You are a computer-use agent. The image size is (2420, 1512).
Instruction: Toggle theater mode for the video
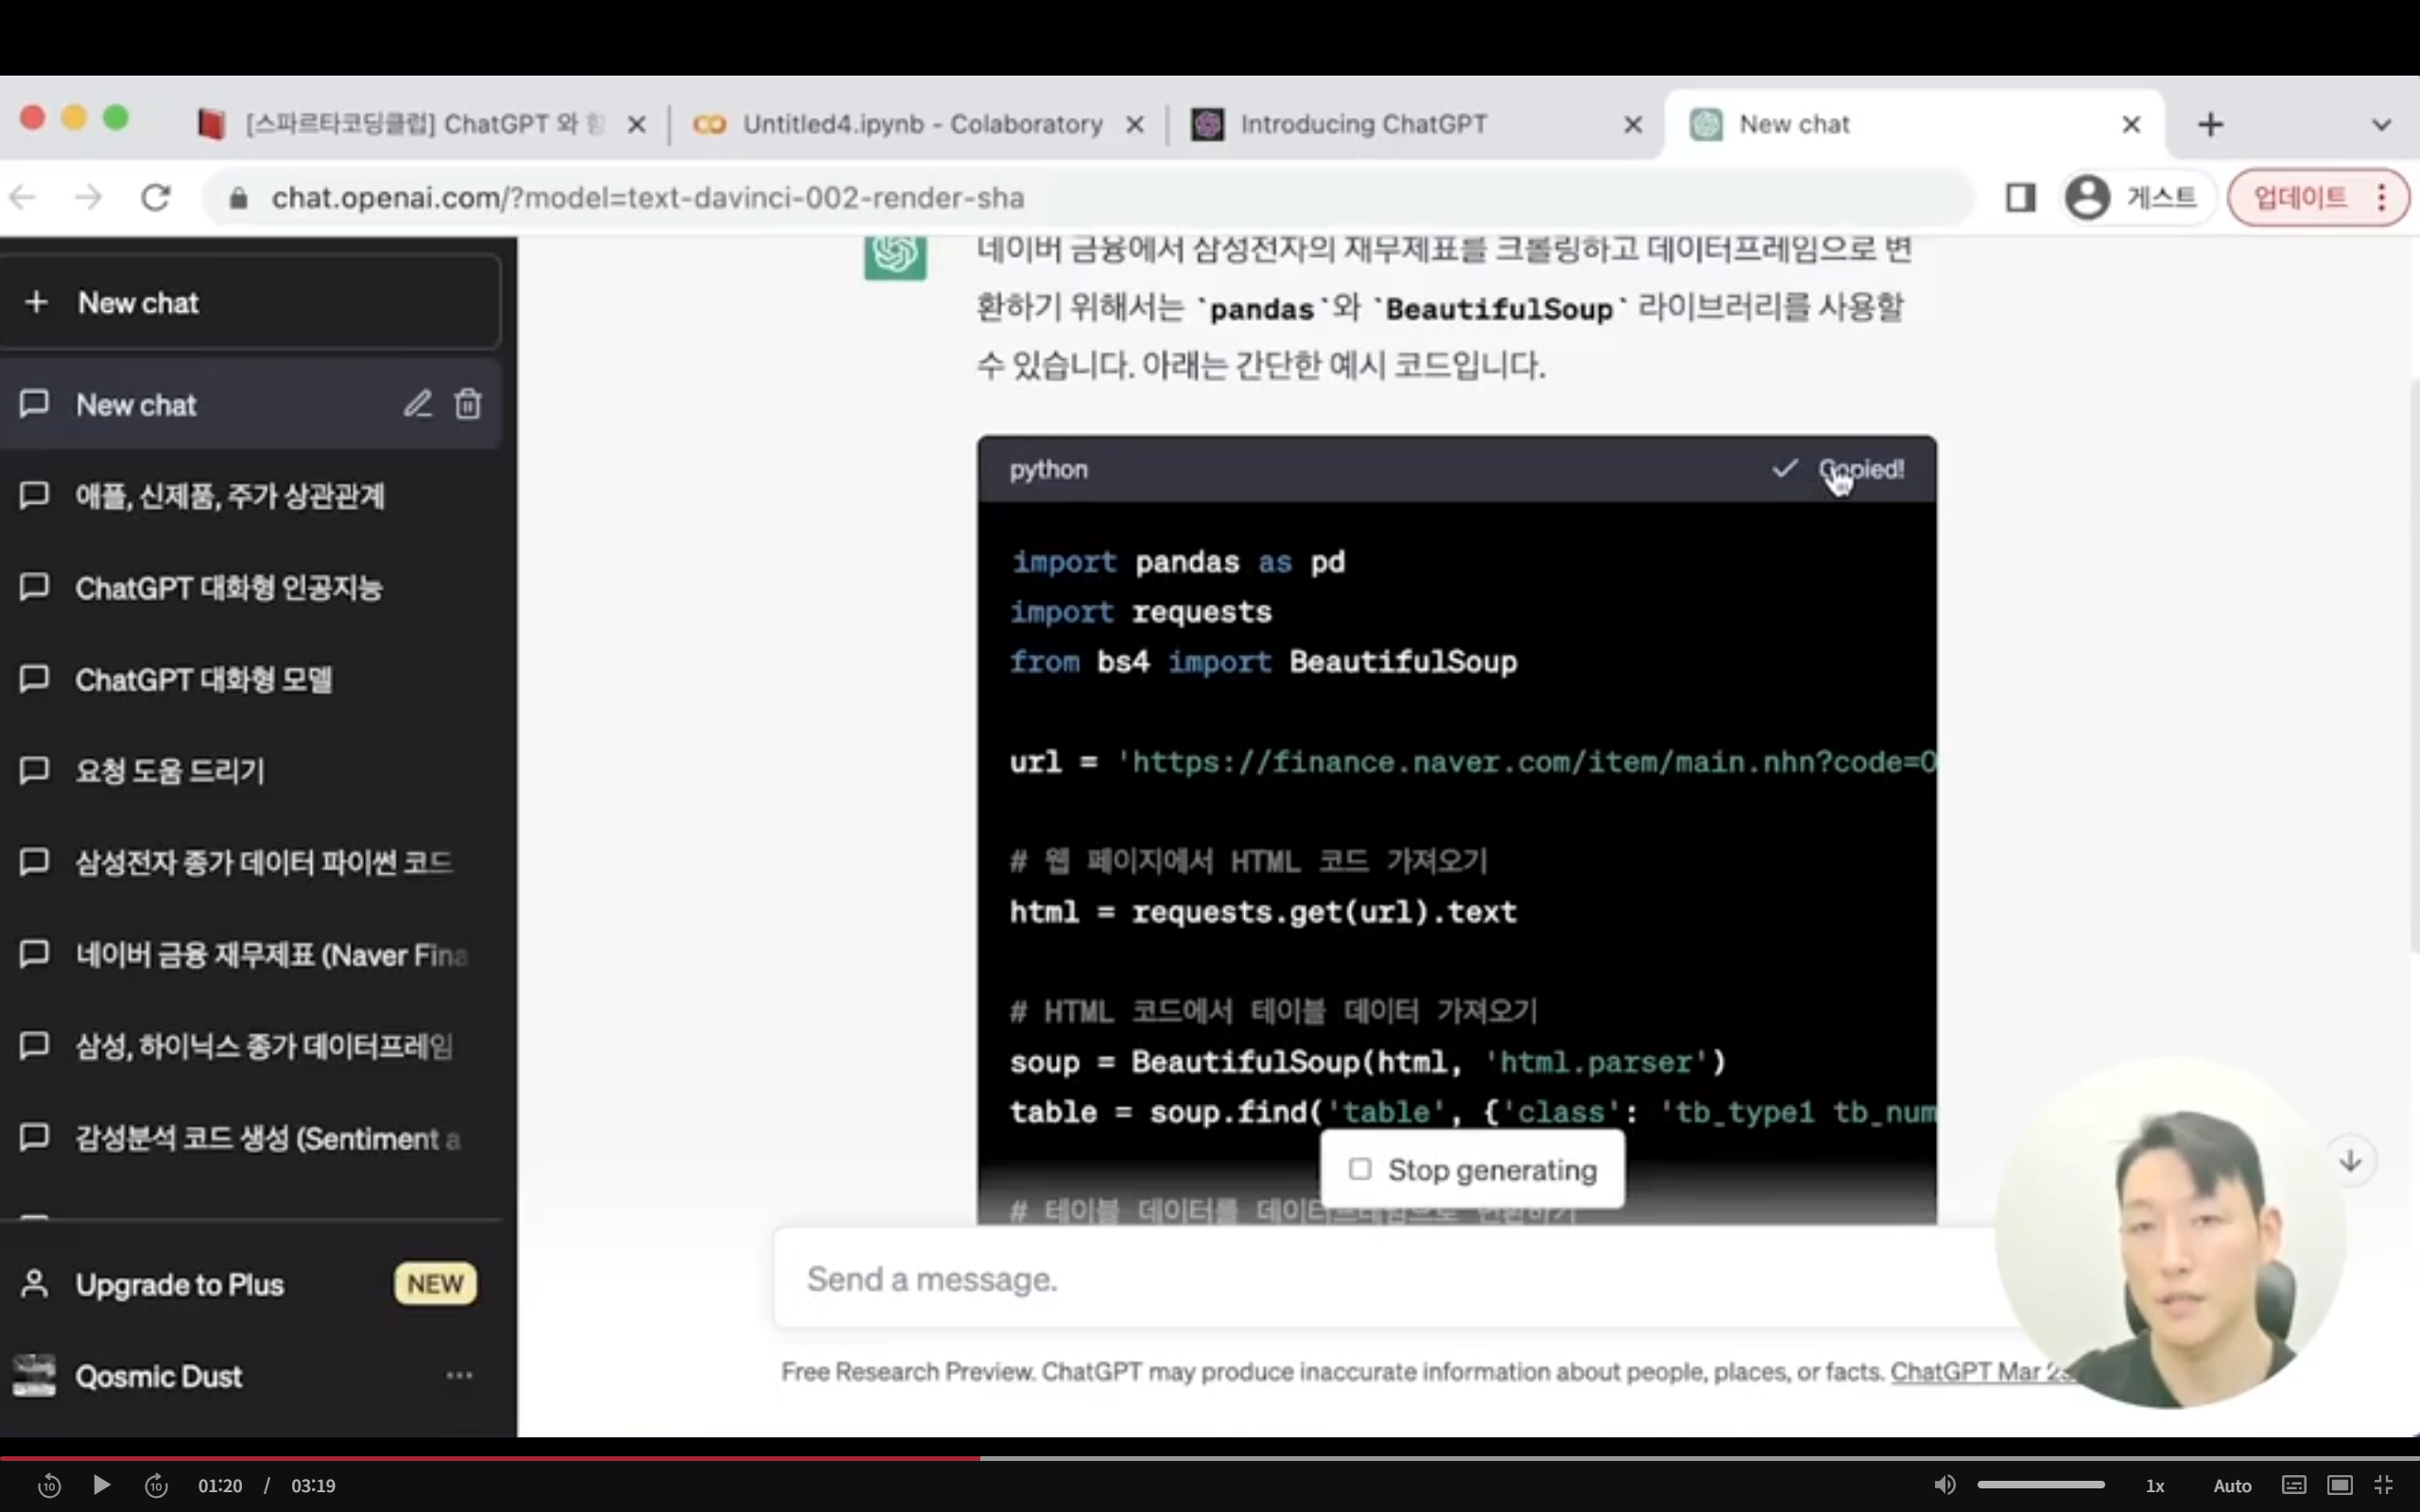coord(2340,1485)
